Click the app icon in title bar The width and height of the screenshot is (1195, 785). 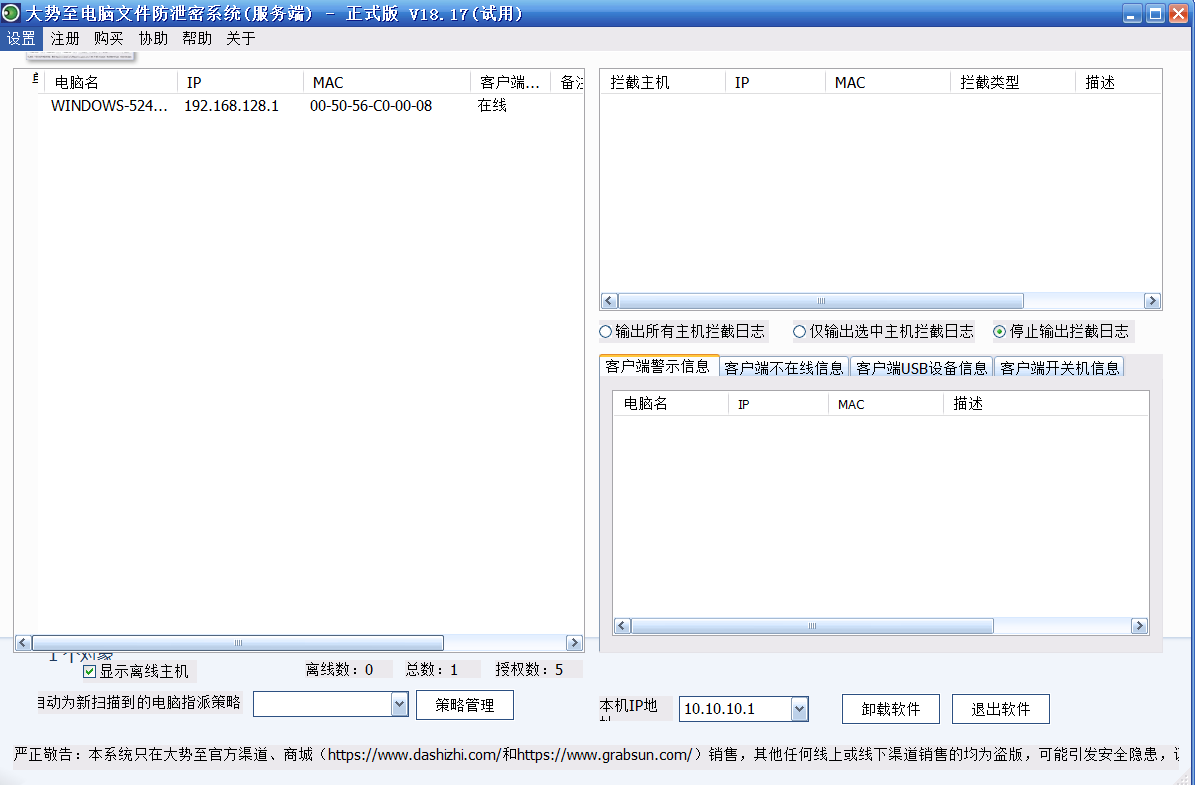[x=11, y=14]
